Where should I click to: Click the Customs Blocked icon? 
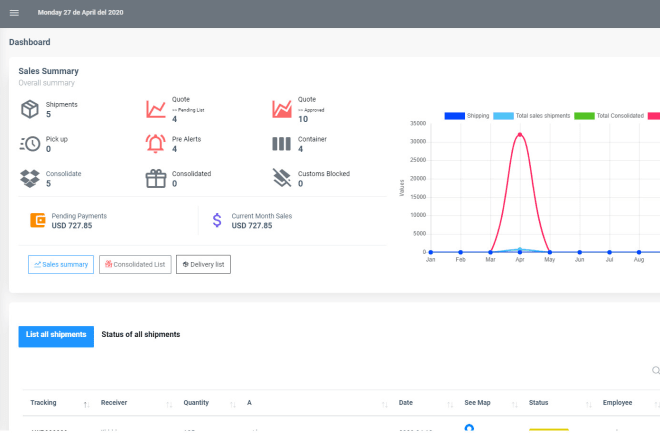pyautogui.click(x=282, y=178)
